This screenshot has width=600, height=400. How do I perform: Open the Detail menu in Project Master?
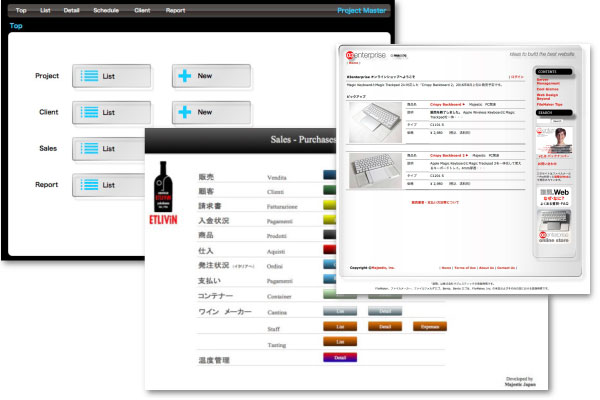tap(72, 10)
